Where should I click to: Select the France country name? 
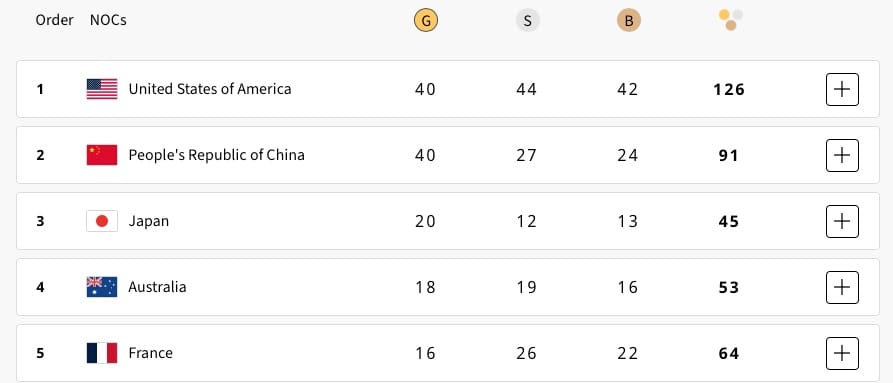click(x=150, y=353)
